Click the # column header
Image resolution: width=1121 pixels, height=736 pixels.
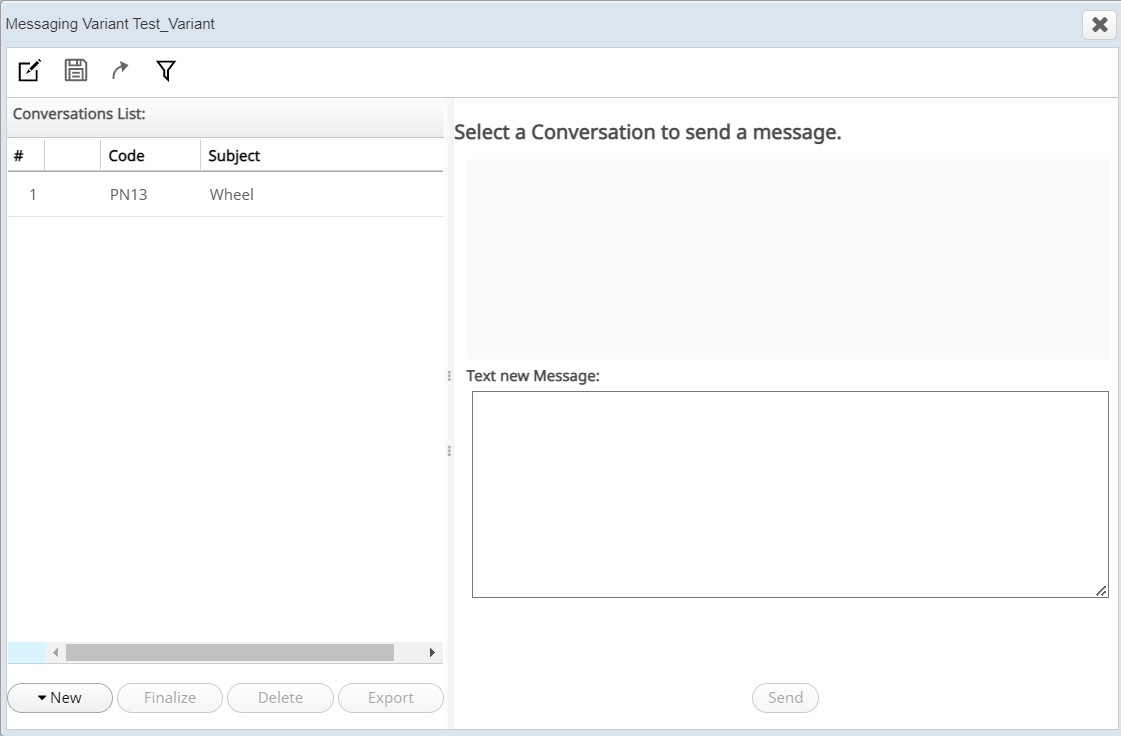point(19,156)
